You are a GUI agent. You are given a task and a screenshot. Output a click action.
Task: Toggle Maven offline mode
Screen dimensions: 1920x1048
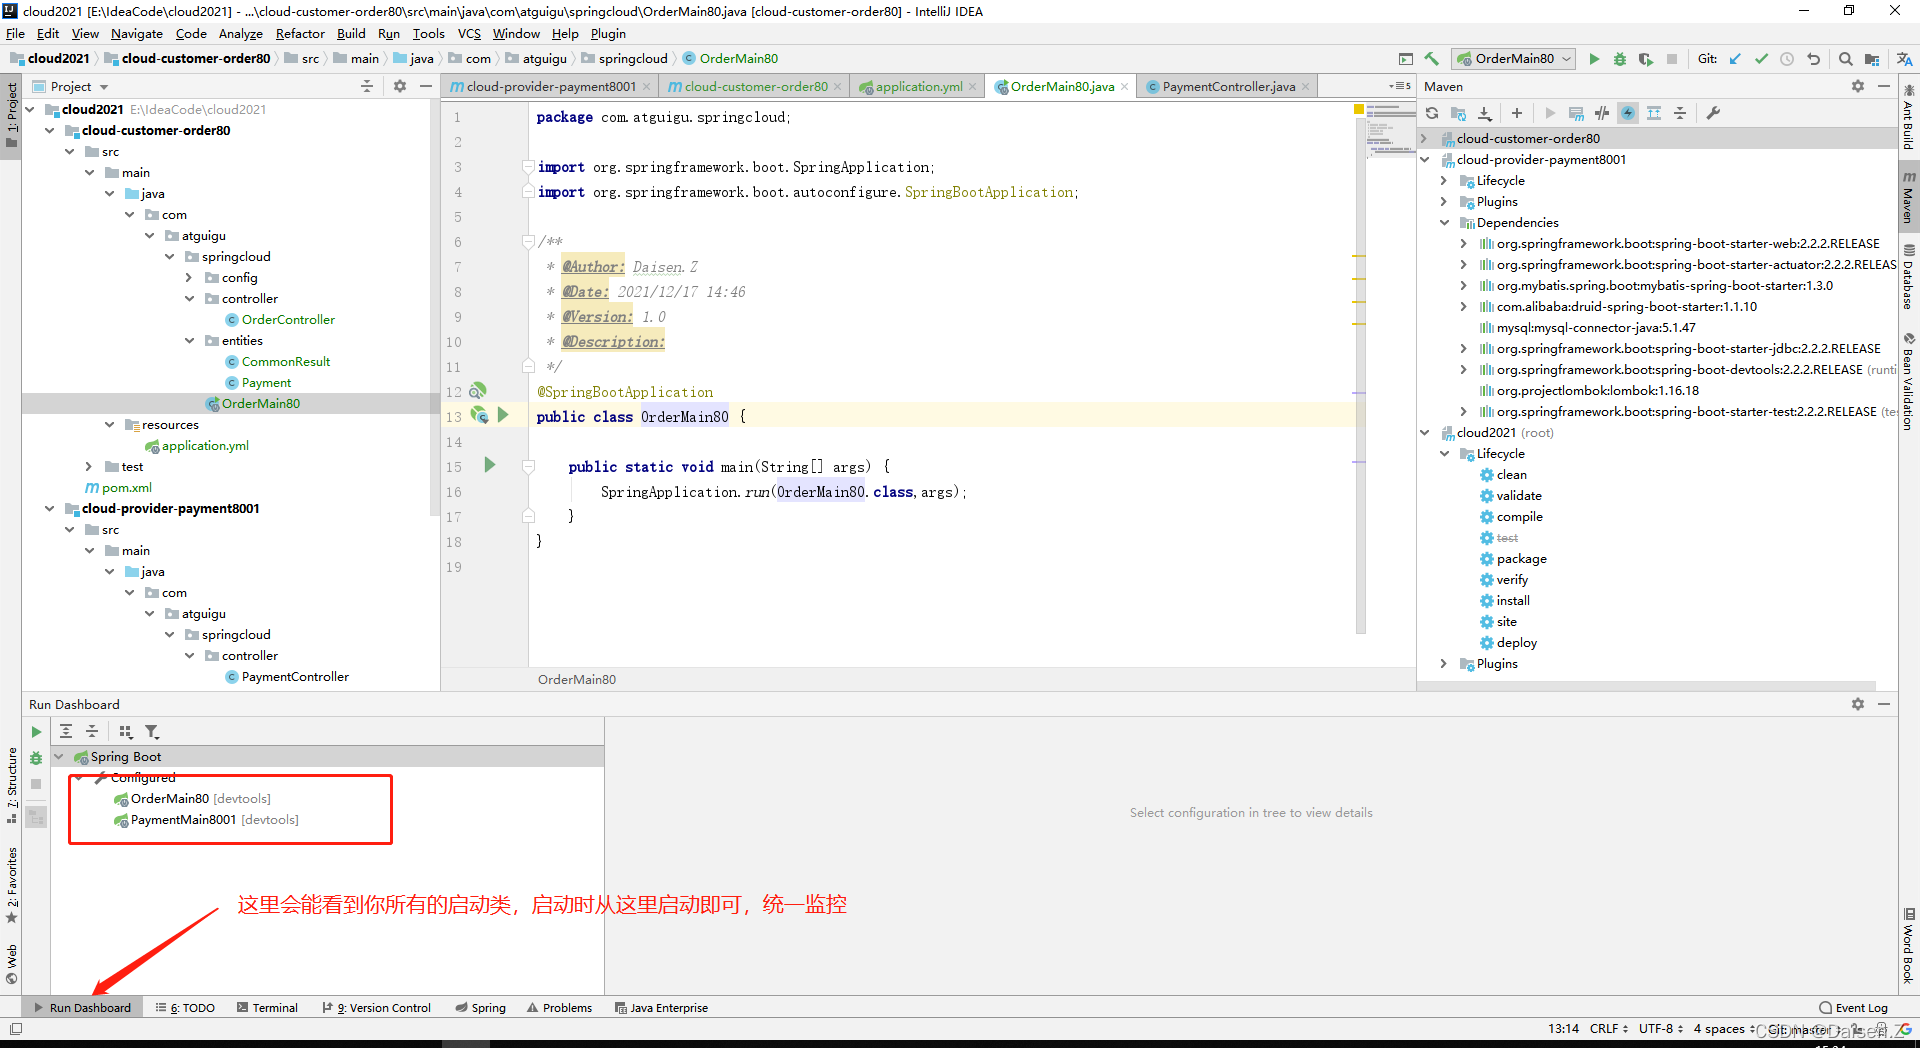point(1602,113)
